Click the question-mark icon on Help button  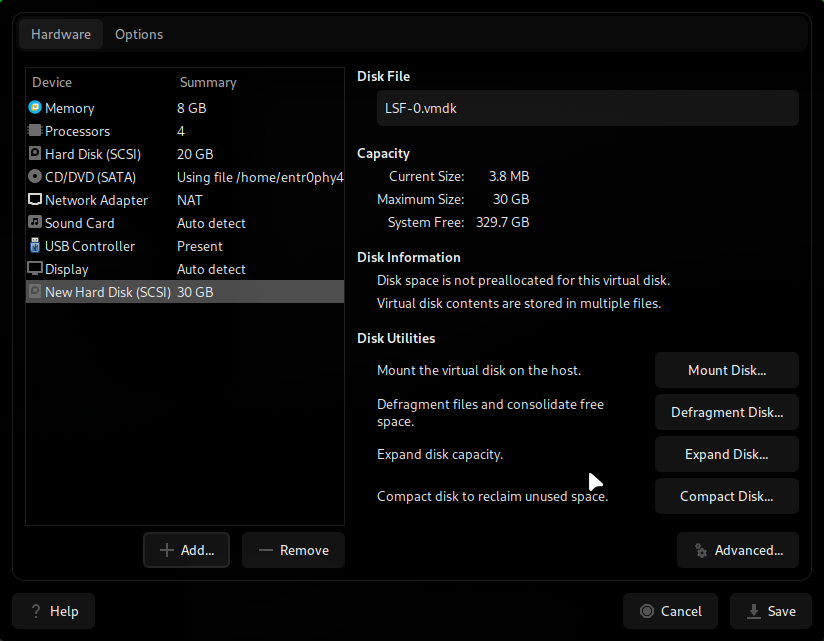point(33,611)
